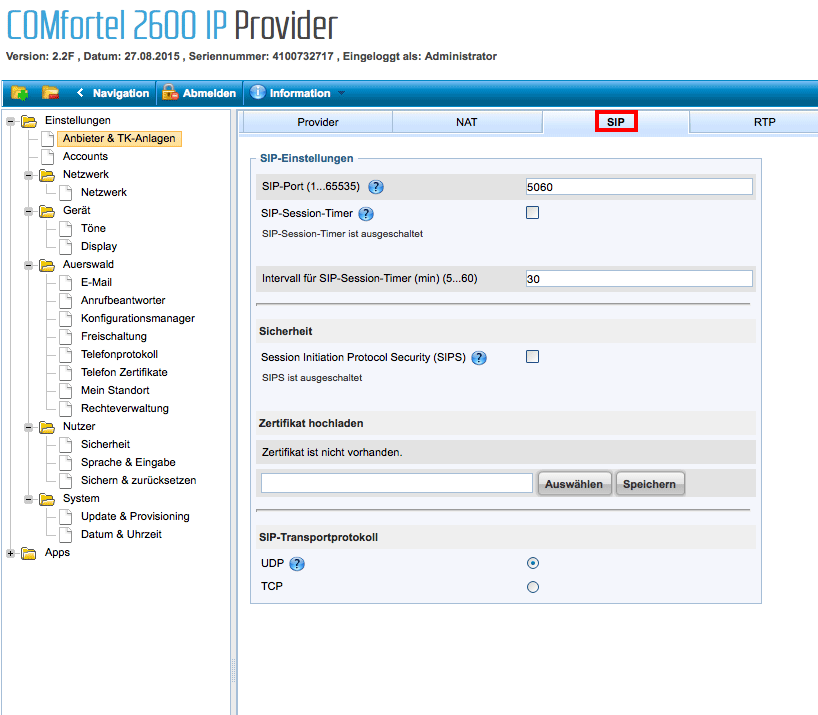Click the red folder icon in toolbar
This screenshot has height=715, width=818.
coord(50,93)
